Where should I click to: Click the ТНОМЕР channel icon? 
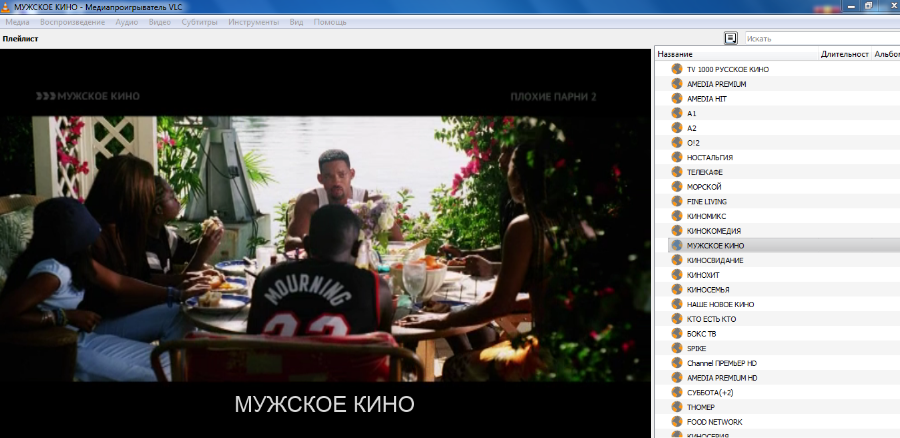point(677,407)
